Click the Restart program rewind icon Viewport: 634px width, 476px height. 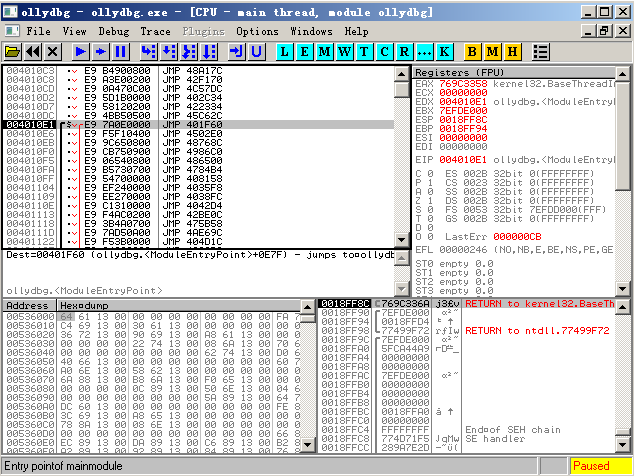point(33,52)
